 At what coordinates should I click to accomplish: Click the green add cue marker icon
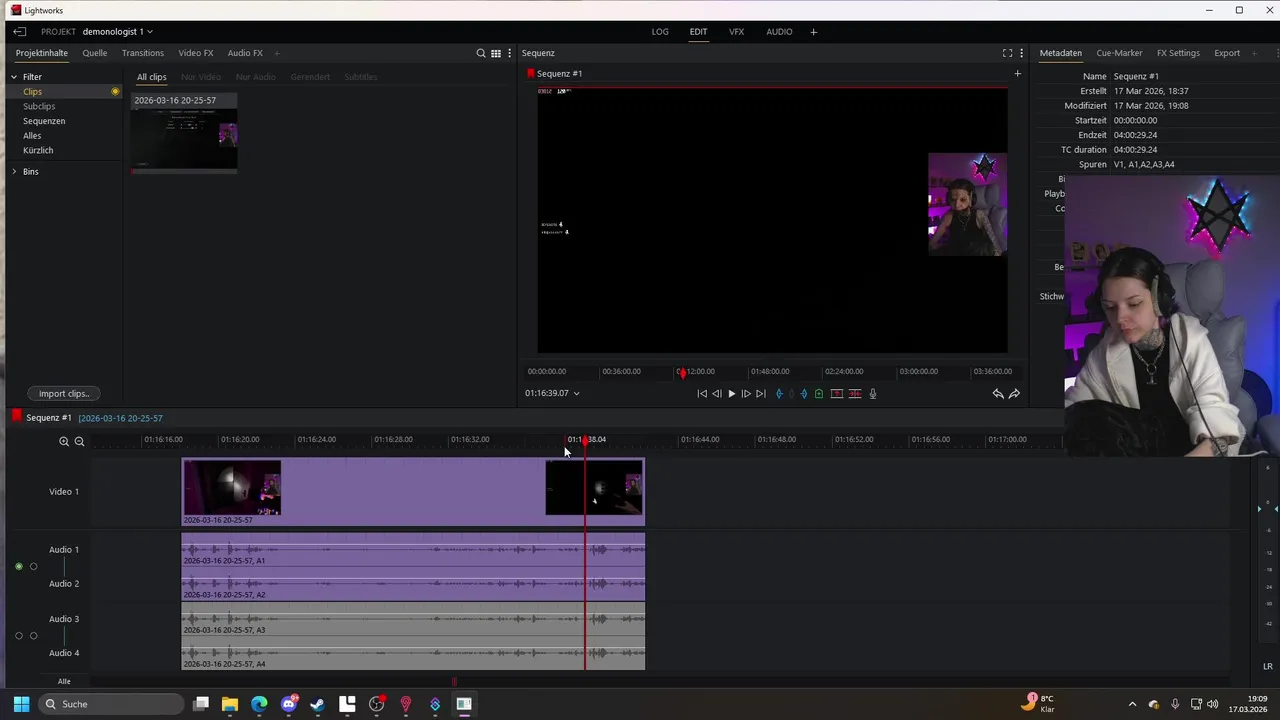[x=819, y=394]
